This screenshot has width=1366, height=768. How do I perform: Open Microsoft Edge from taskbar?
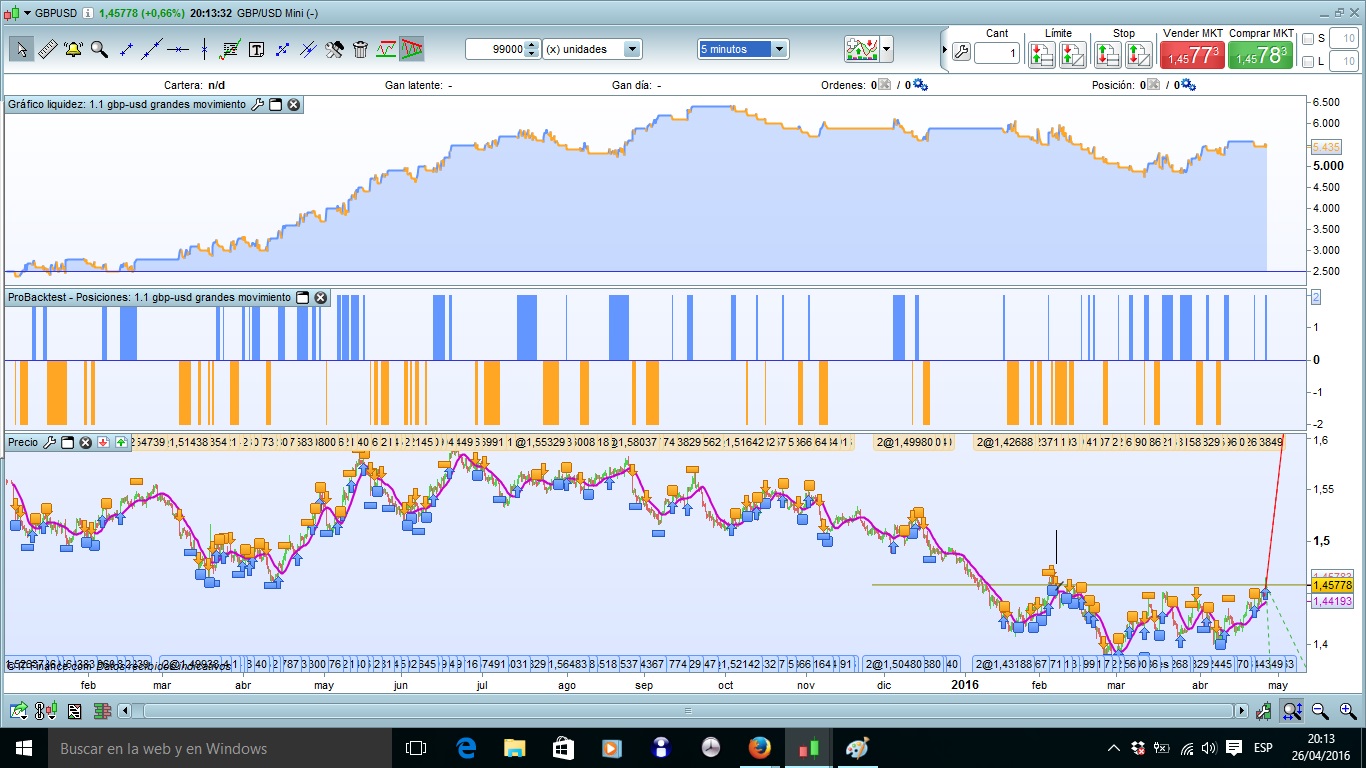[466, 748]
